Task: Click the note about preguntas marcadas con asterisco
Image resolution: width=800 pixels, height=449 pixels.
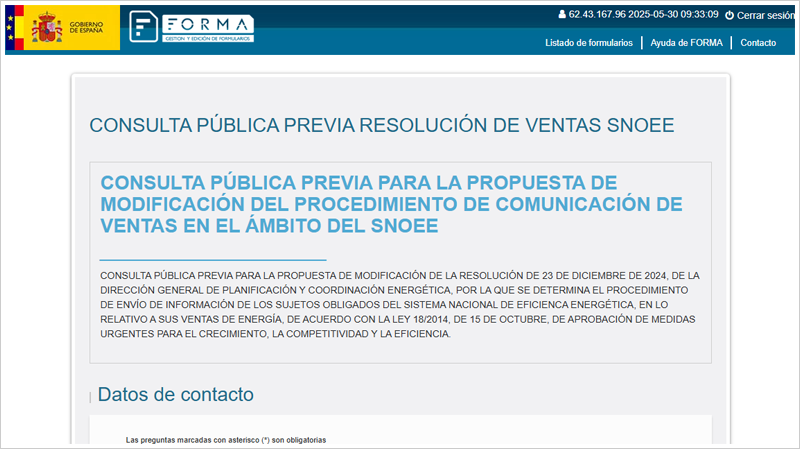Action: point(226,440)
